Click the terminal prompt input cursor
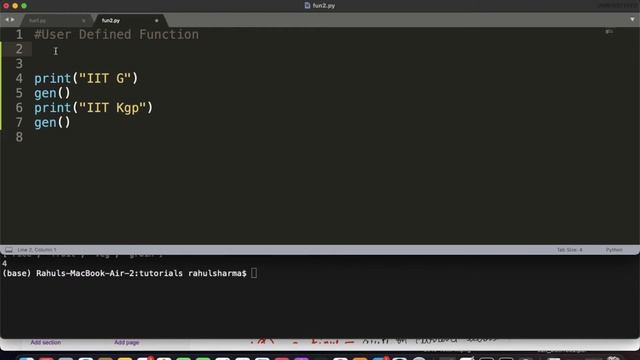Viewport: 640px width, 360px height. [254, 273]
